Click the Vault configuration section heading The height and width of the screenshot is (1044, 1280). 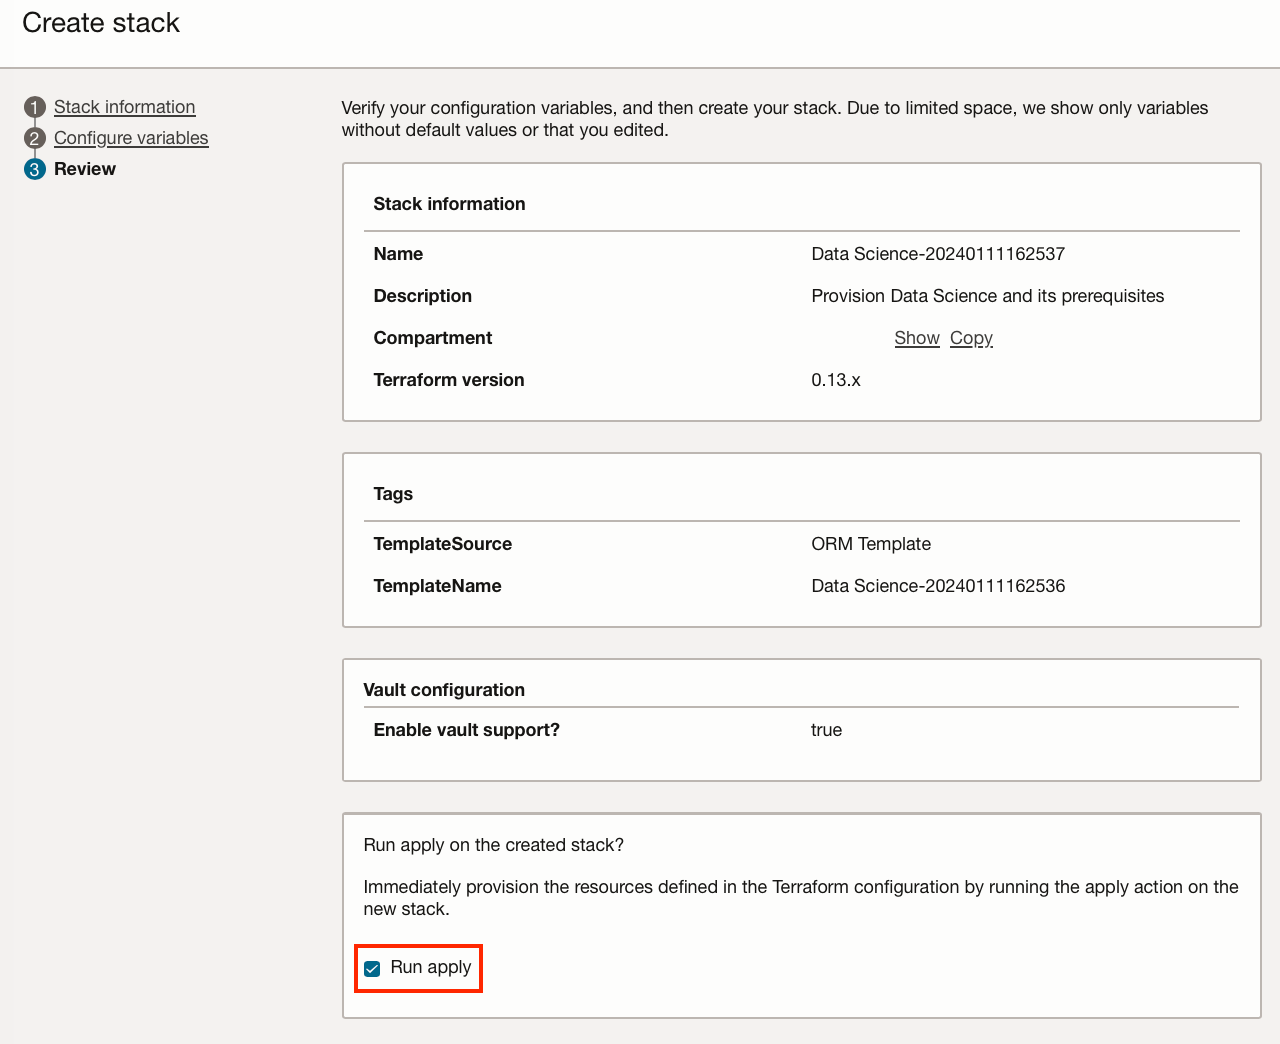click(444, 690)
